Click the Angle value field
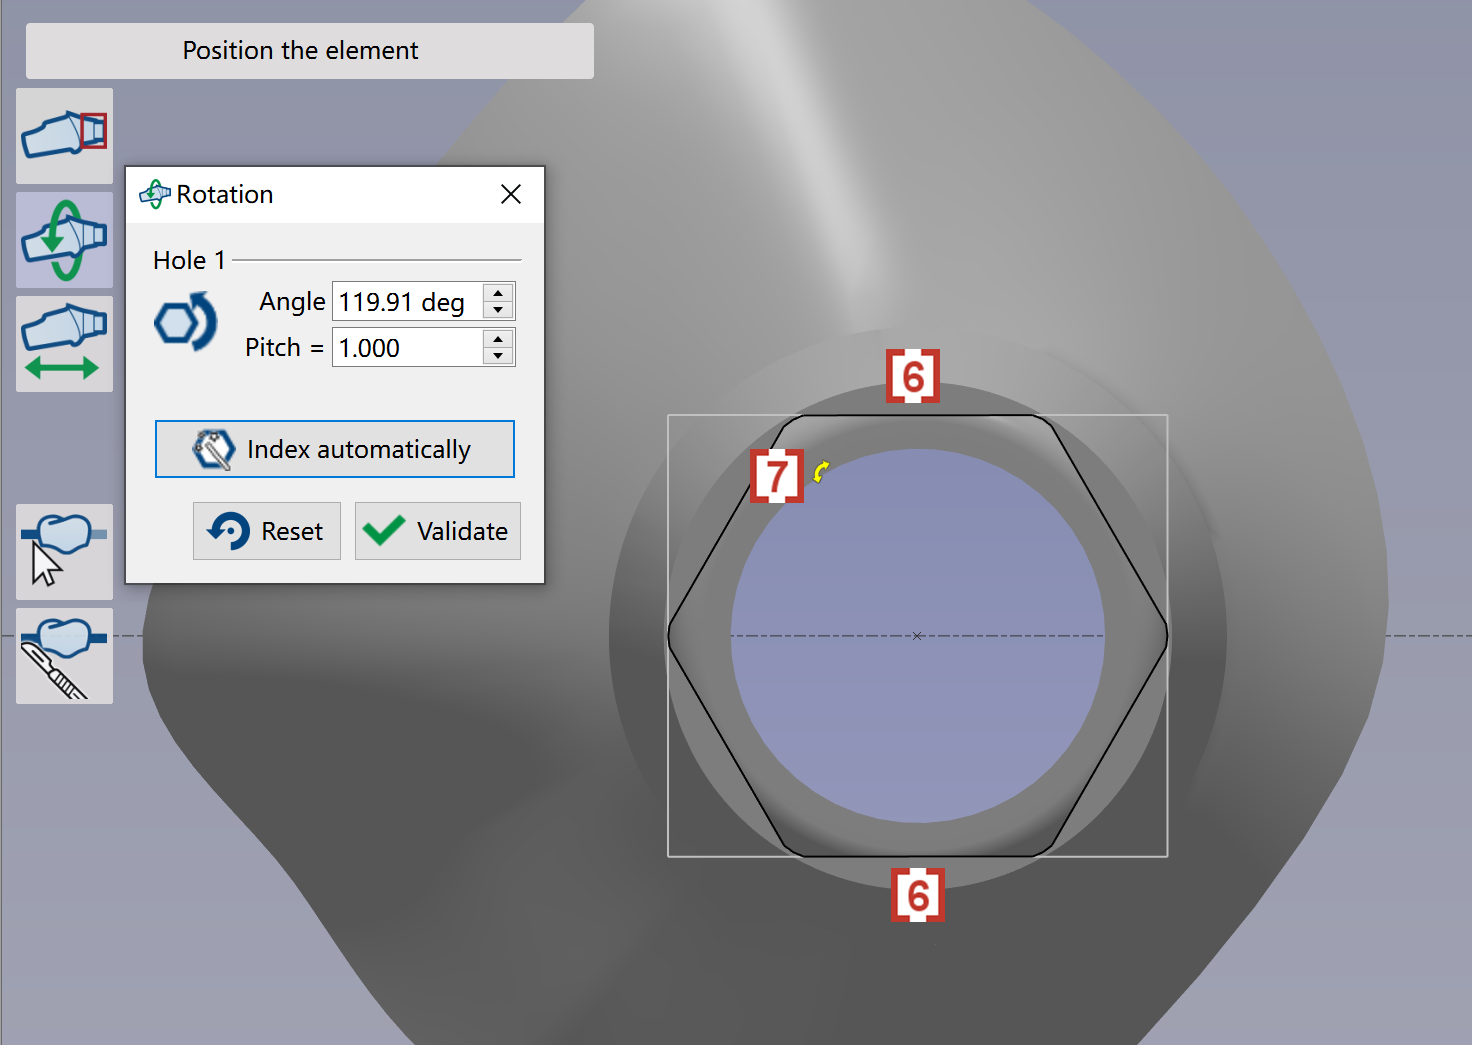The image size is (1472, 1045). (407, 302)
